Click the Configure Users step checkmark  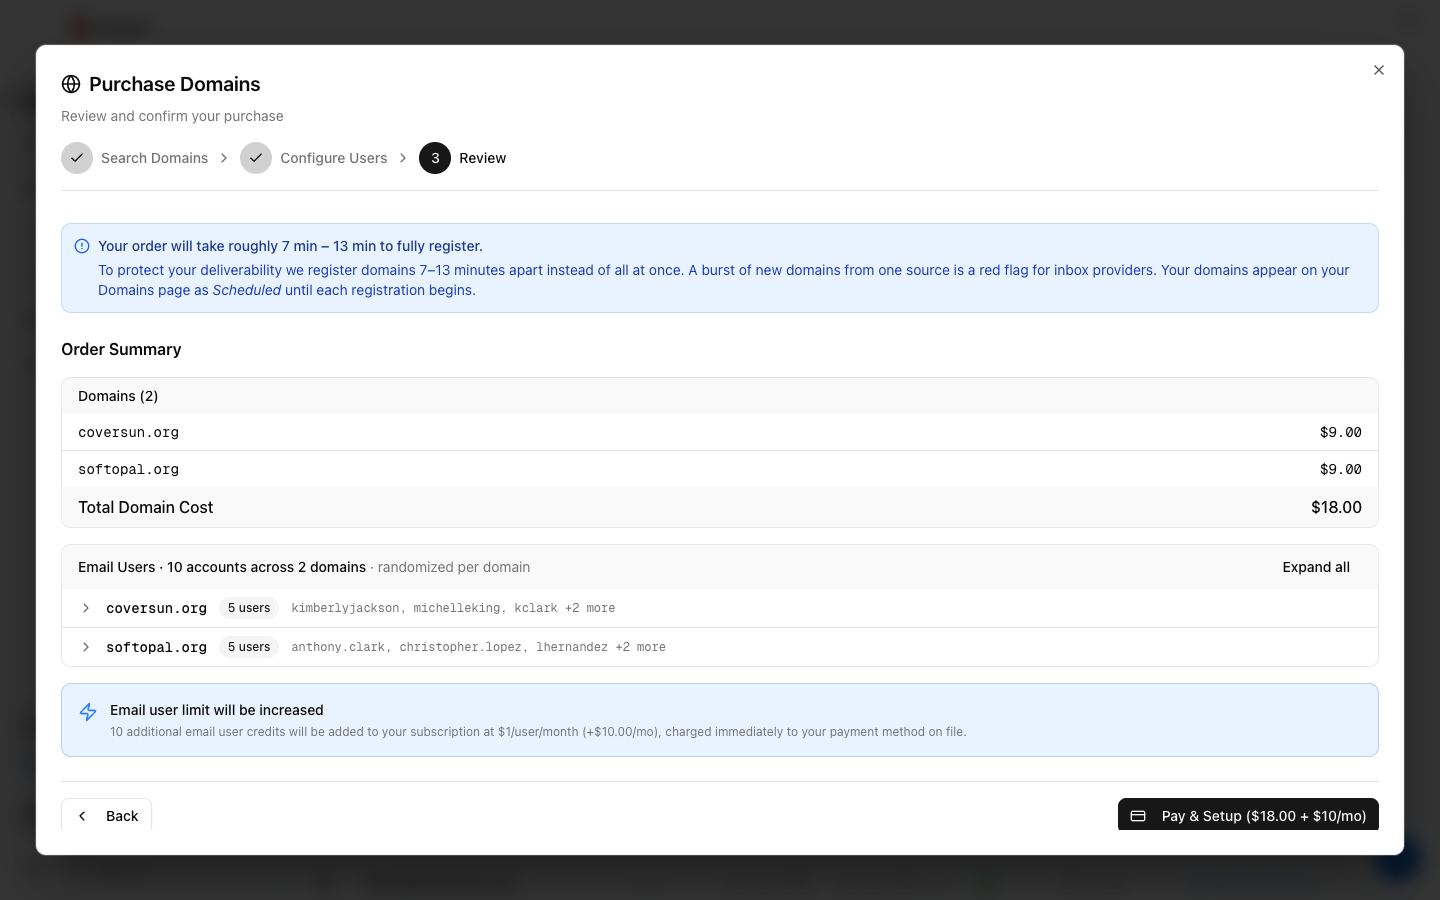[256, 158]
